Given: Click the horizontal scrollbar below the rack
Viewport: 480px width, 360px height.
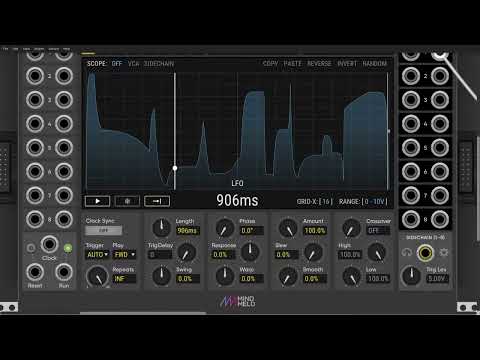Looking at the screenshot, I should [x=143, y=313].
